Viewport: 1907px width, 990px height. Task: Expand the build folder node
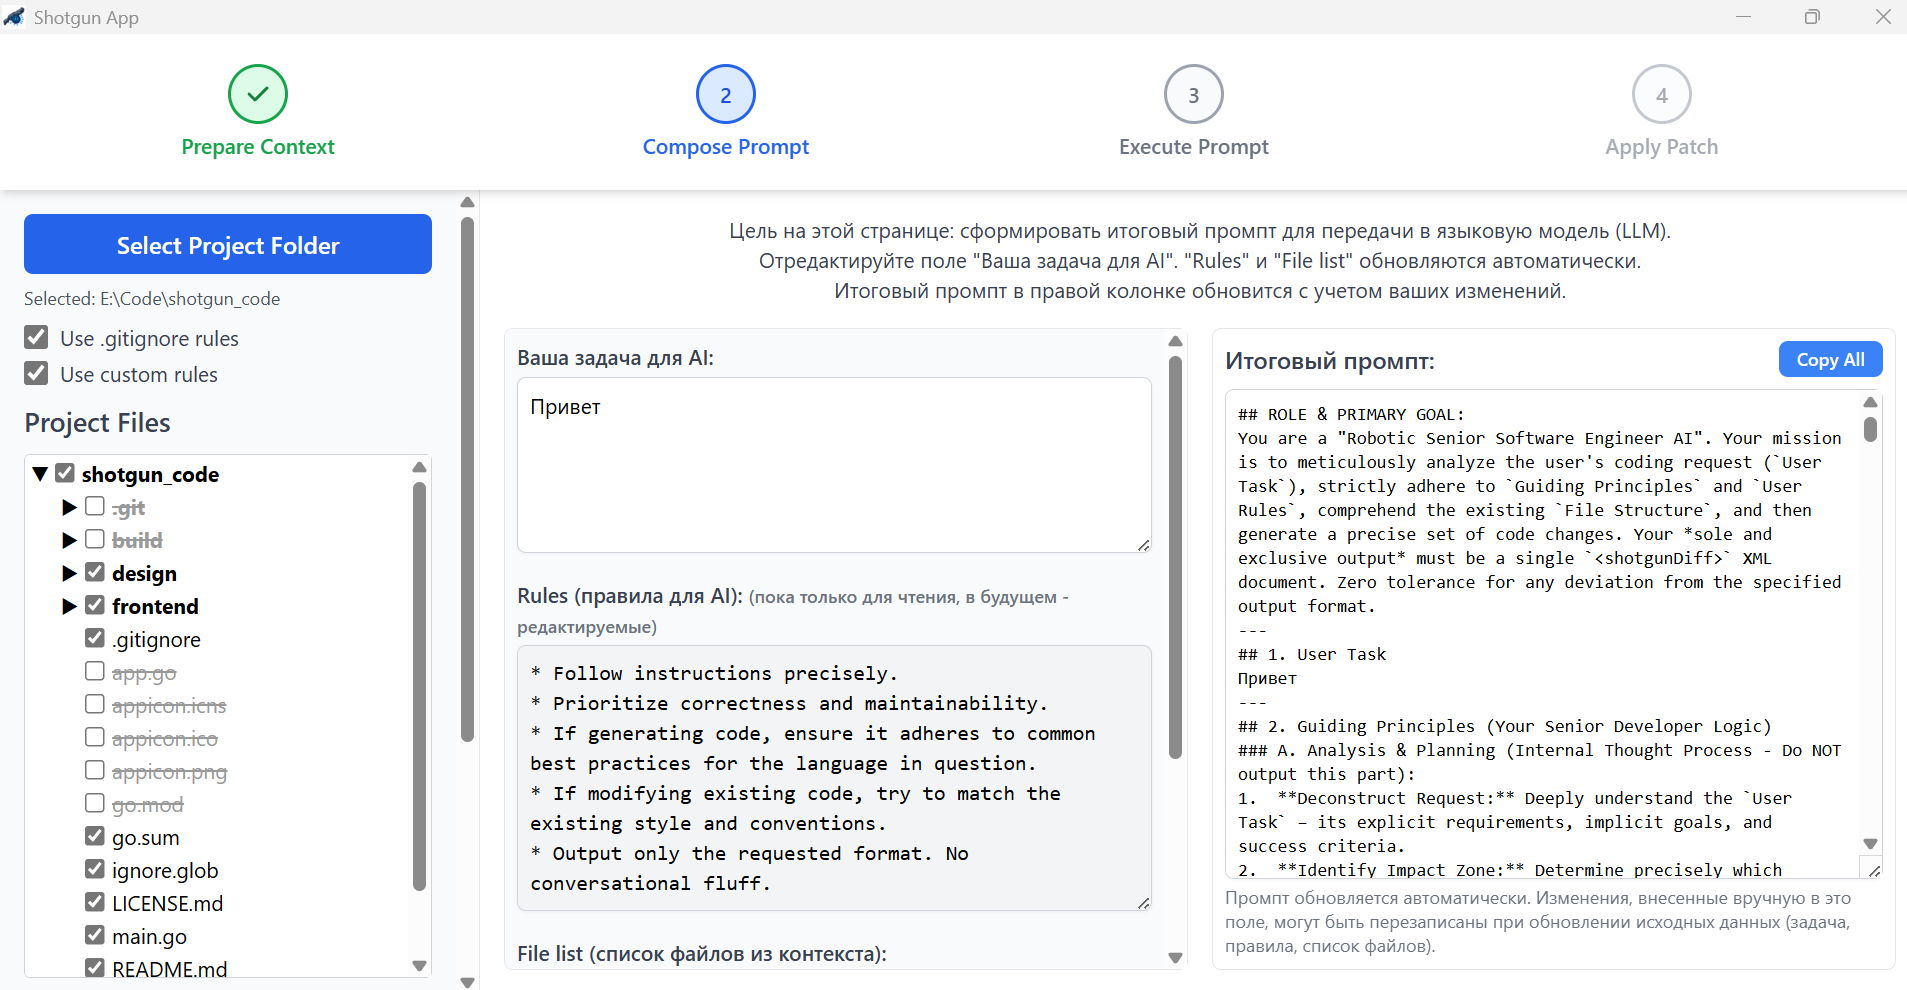[68, 540]
